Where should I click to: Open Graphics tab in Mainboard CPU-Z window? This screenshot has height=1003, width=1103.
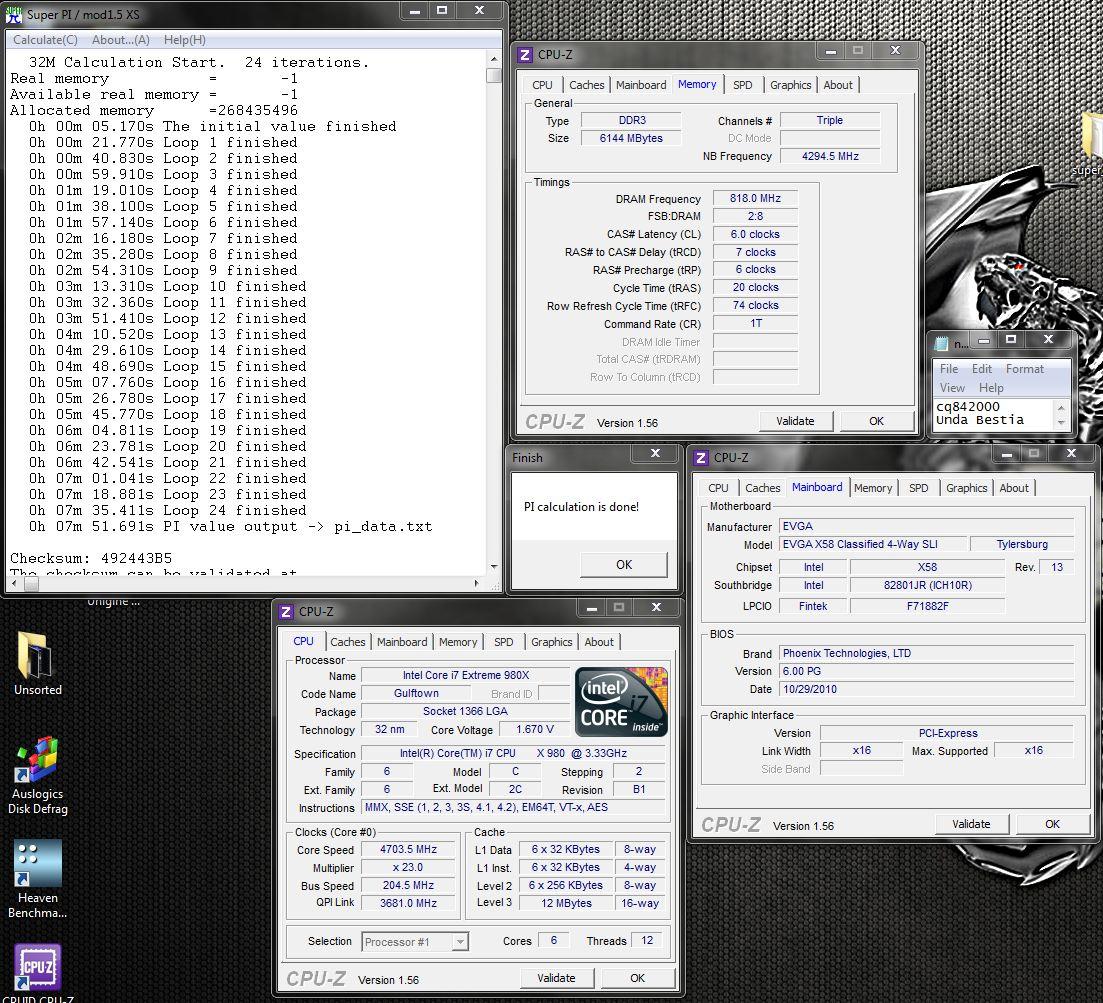coord(967,488)
